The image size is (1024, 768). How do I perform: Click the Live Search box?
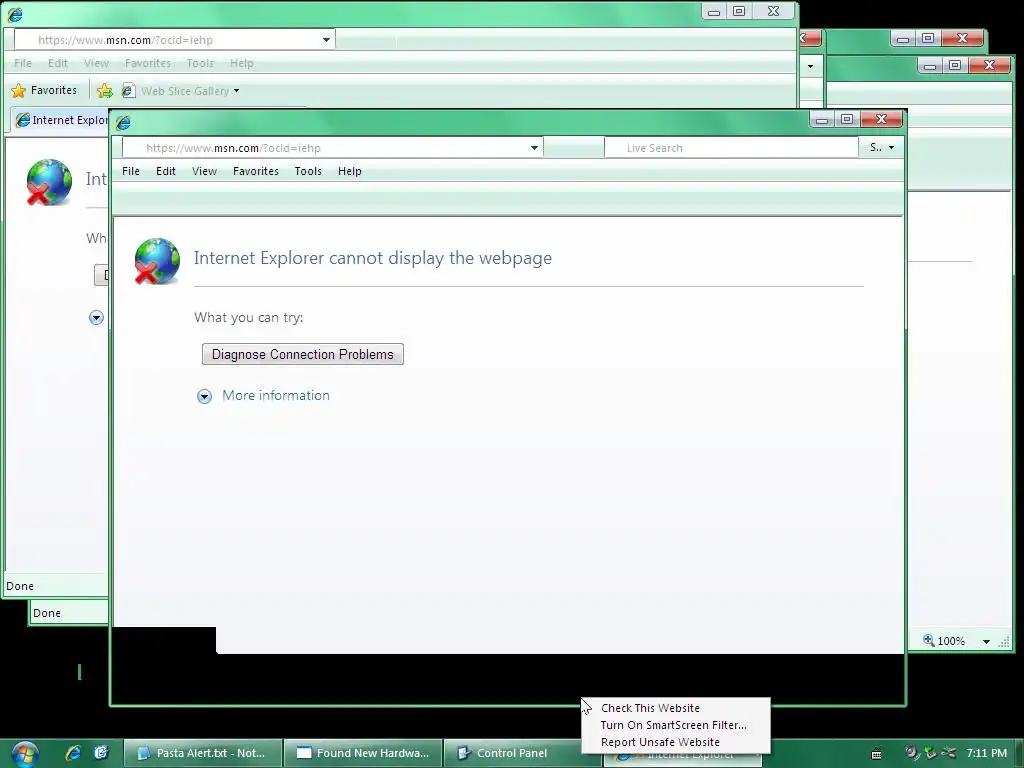[731, 148]
